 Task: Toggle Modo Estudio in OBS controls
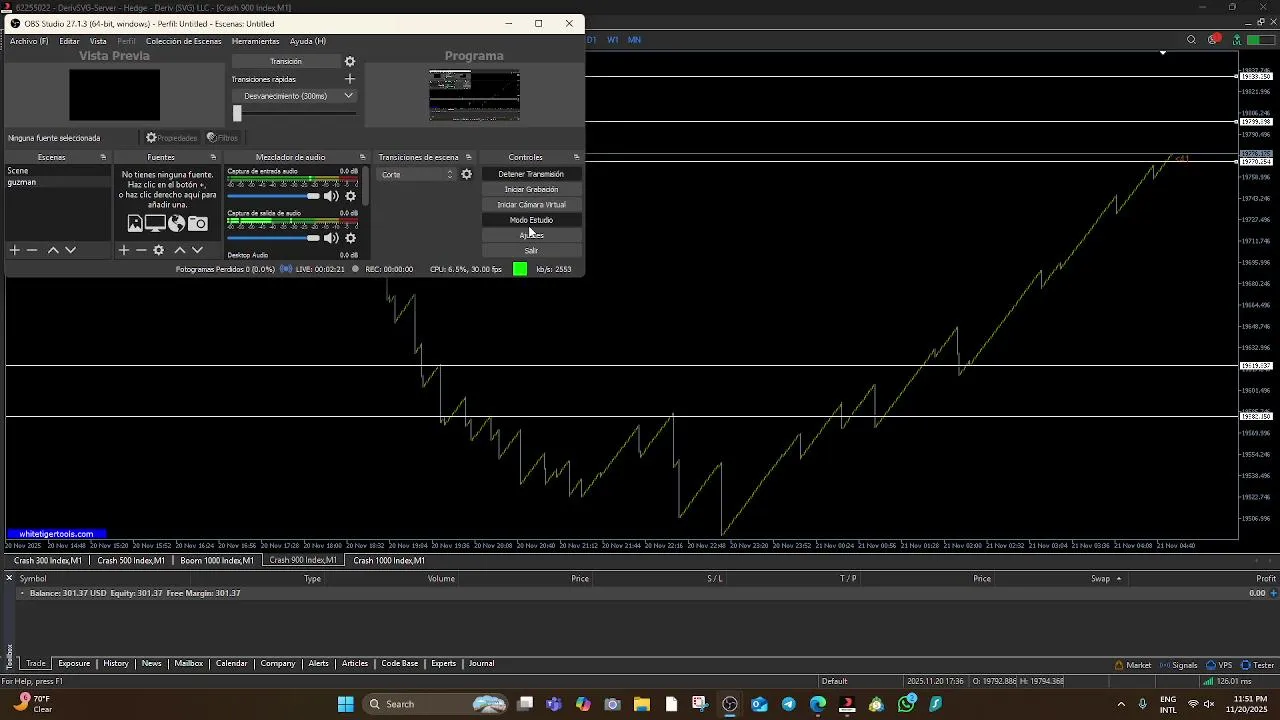tap(531, 220)
